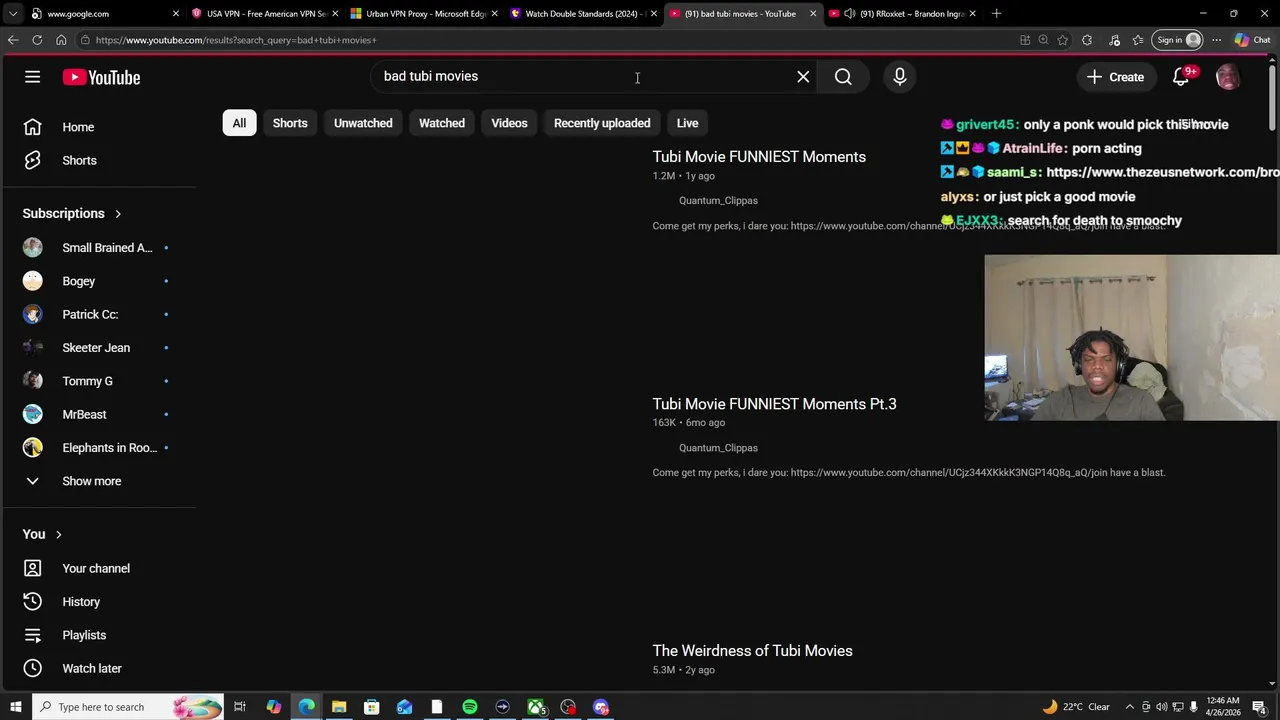Open the Windows Start menu
The width and height of the screenshot is (1280, 720).
coord(15,707)
